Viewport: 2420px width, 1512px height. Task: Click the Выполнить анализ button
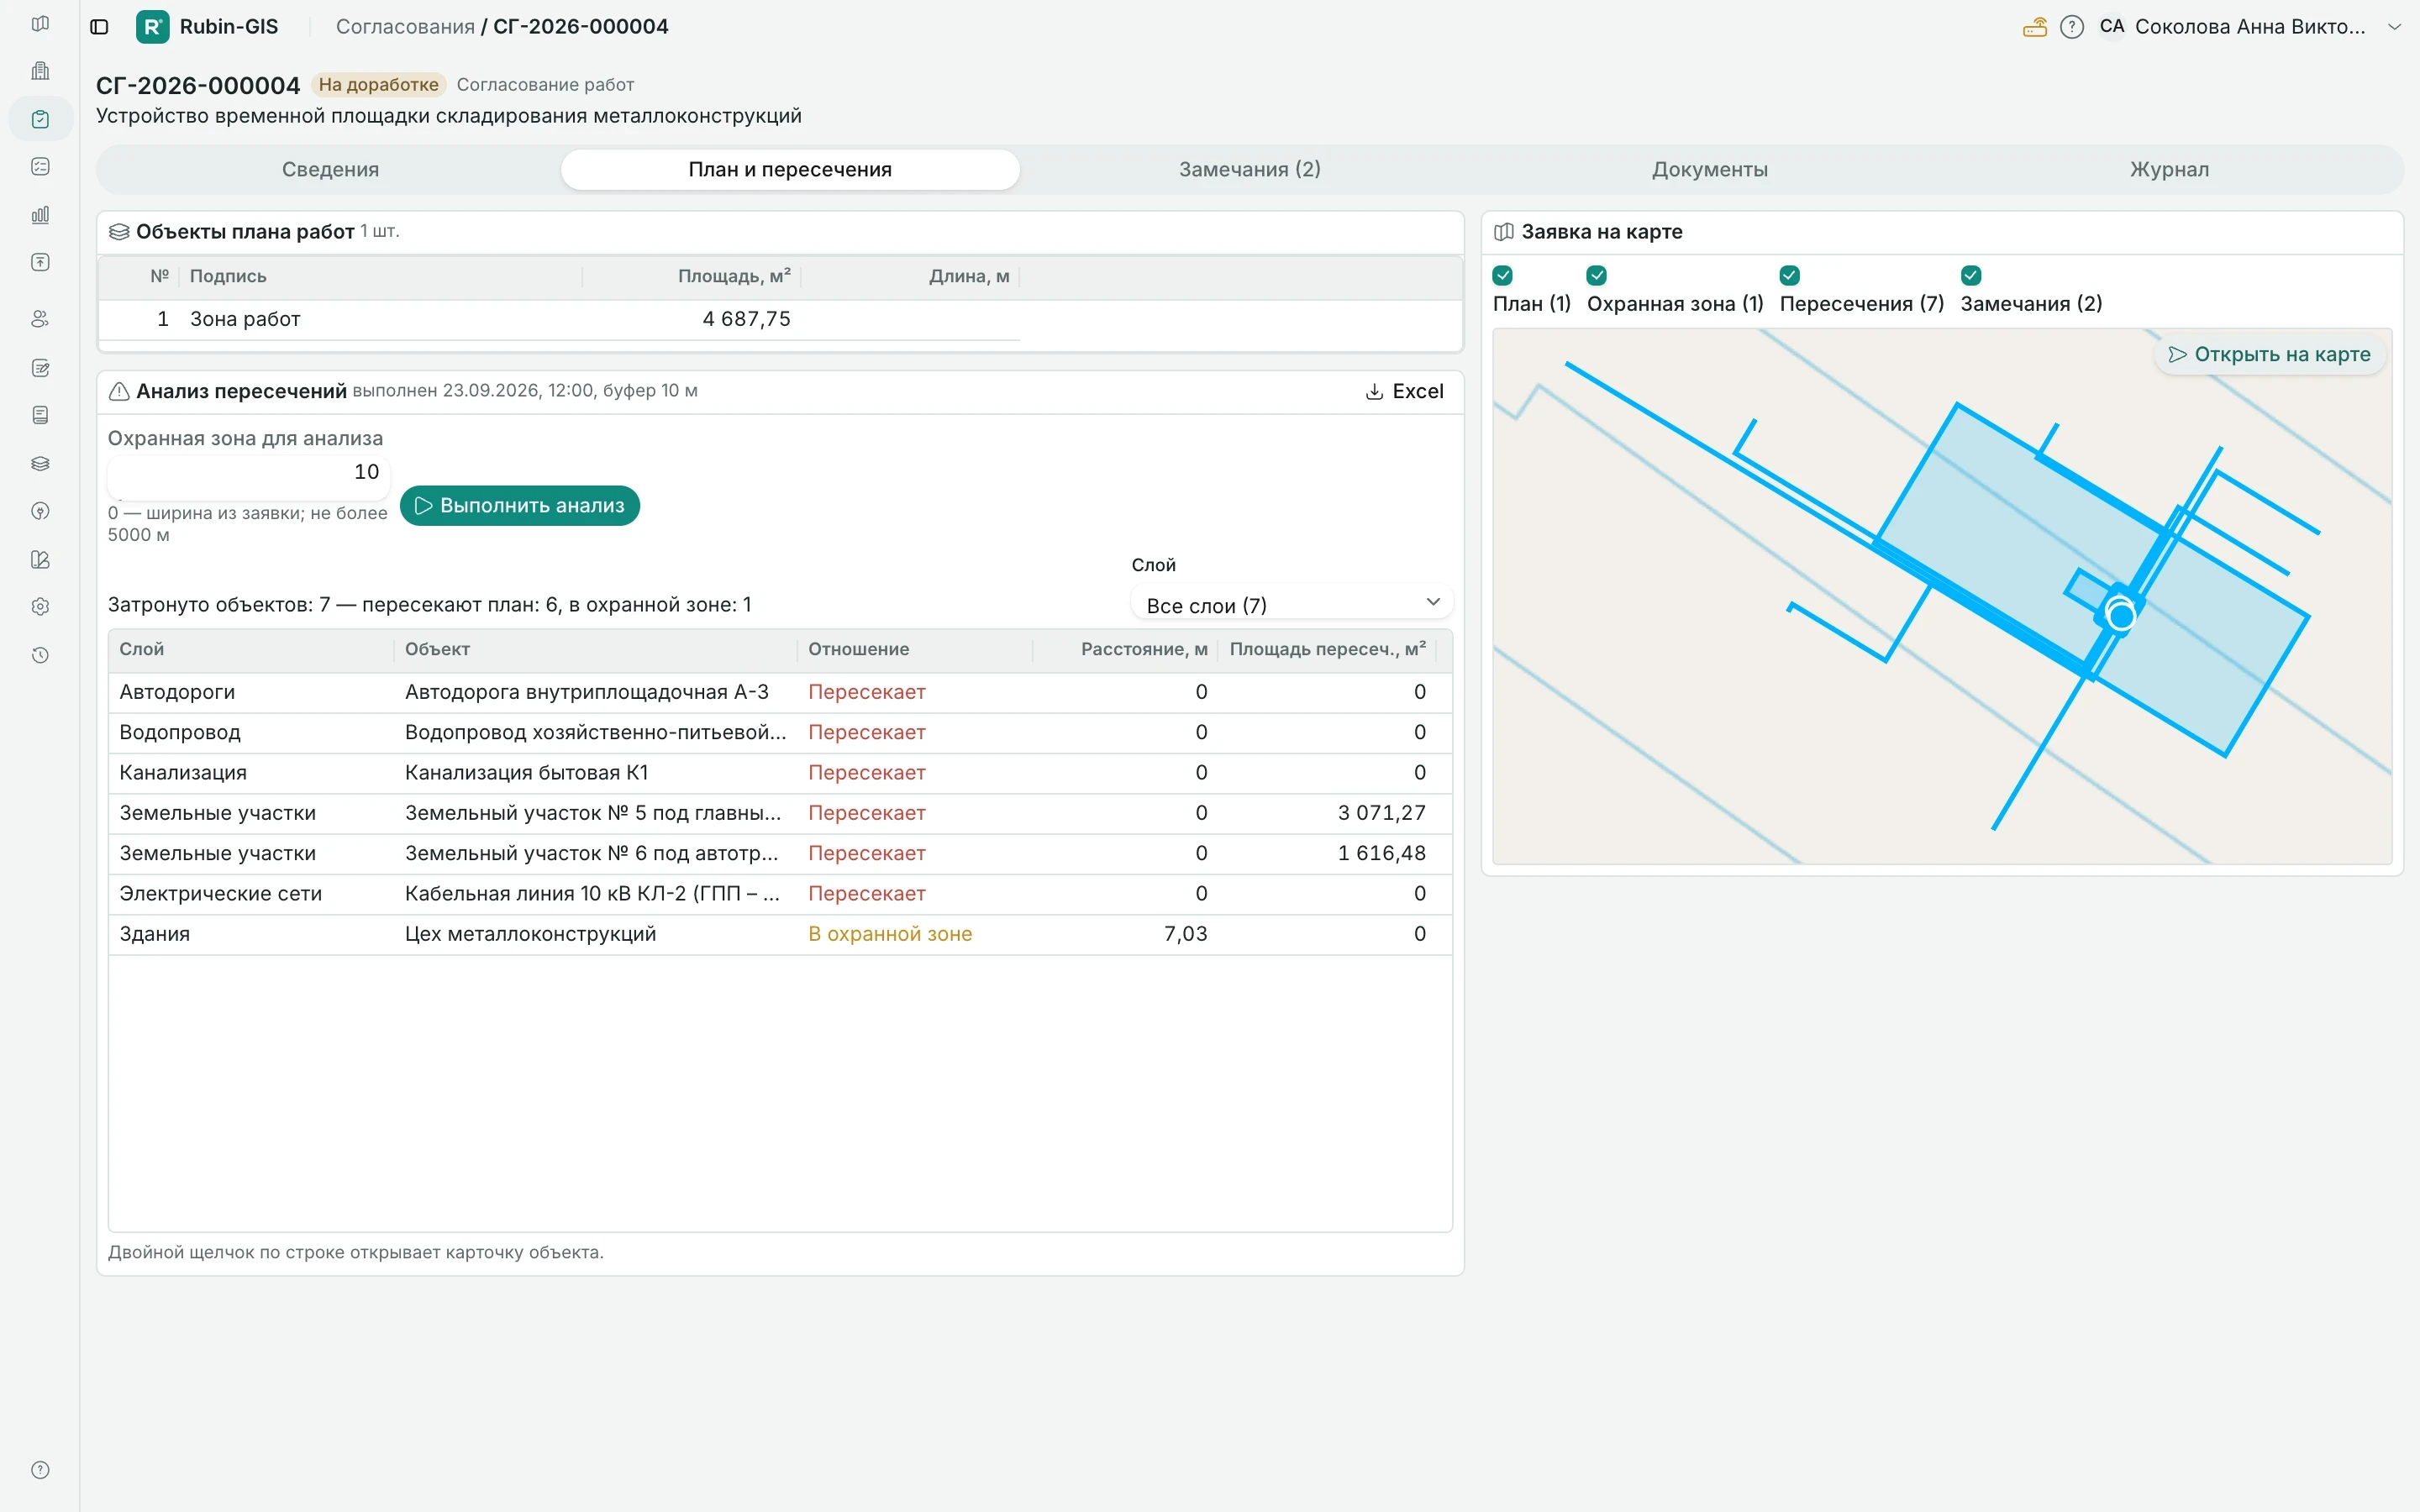(x=520, y=505)
